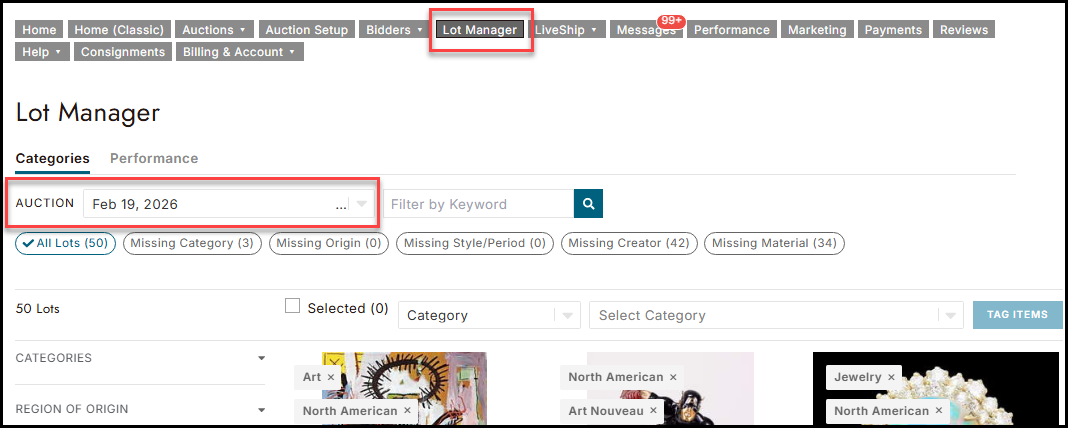
Task: Open Payments page
Action: [893, 30]
